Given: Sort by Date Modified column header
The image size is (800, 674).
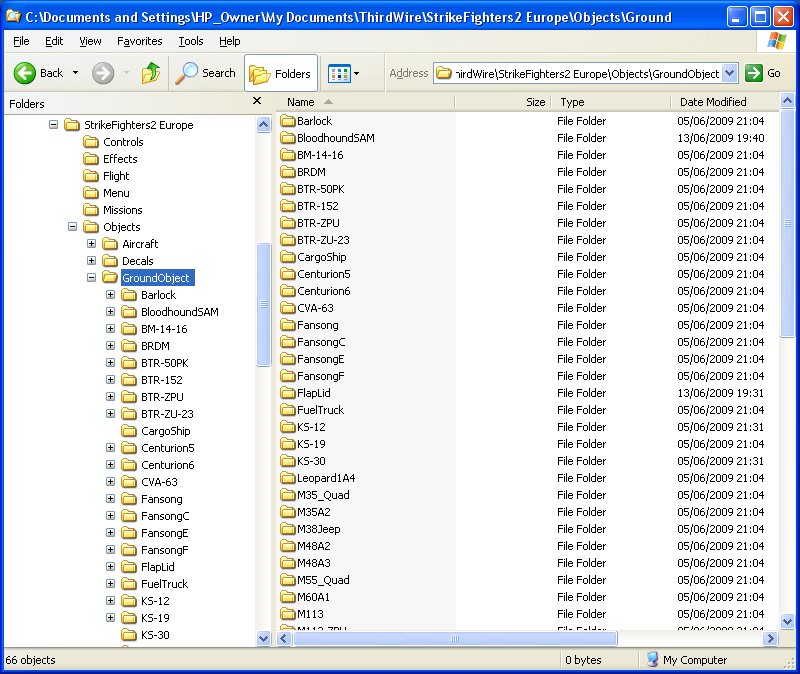Looking at the screenshot, I should pos(725,102).
